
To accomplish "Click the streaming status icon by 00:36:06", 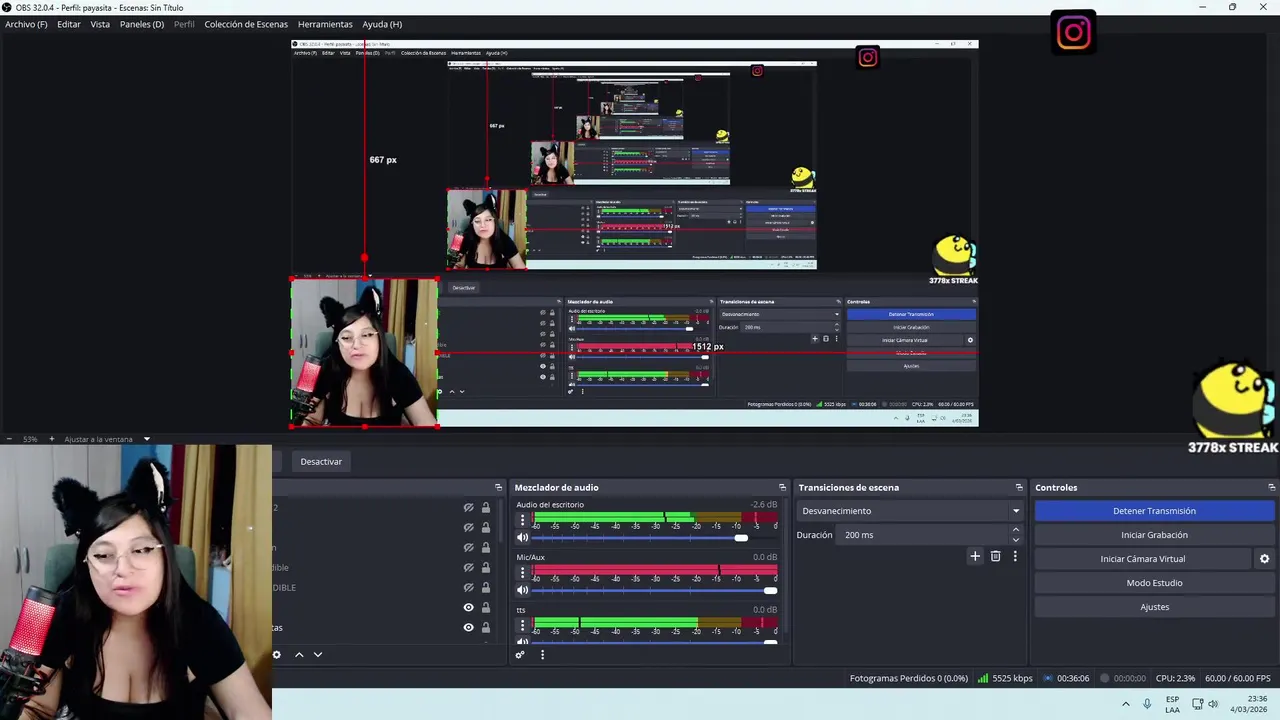I will point(1048,678).
